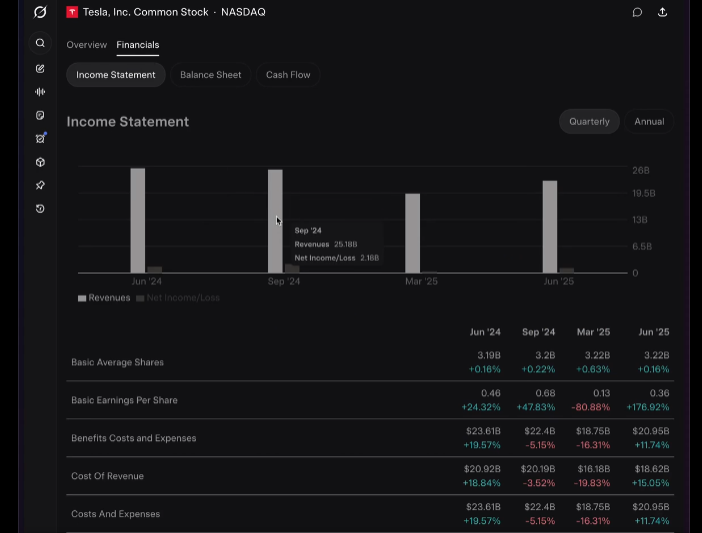Click the Jun '25 net income bar
The height and width of the screenshot is (533, 702).
click(567, 270)
